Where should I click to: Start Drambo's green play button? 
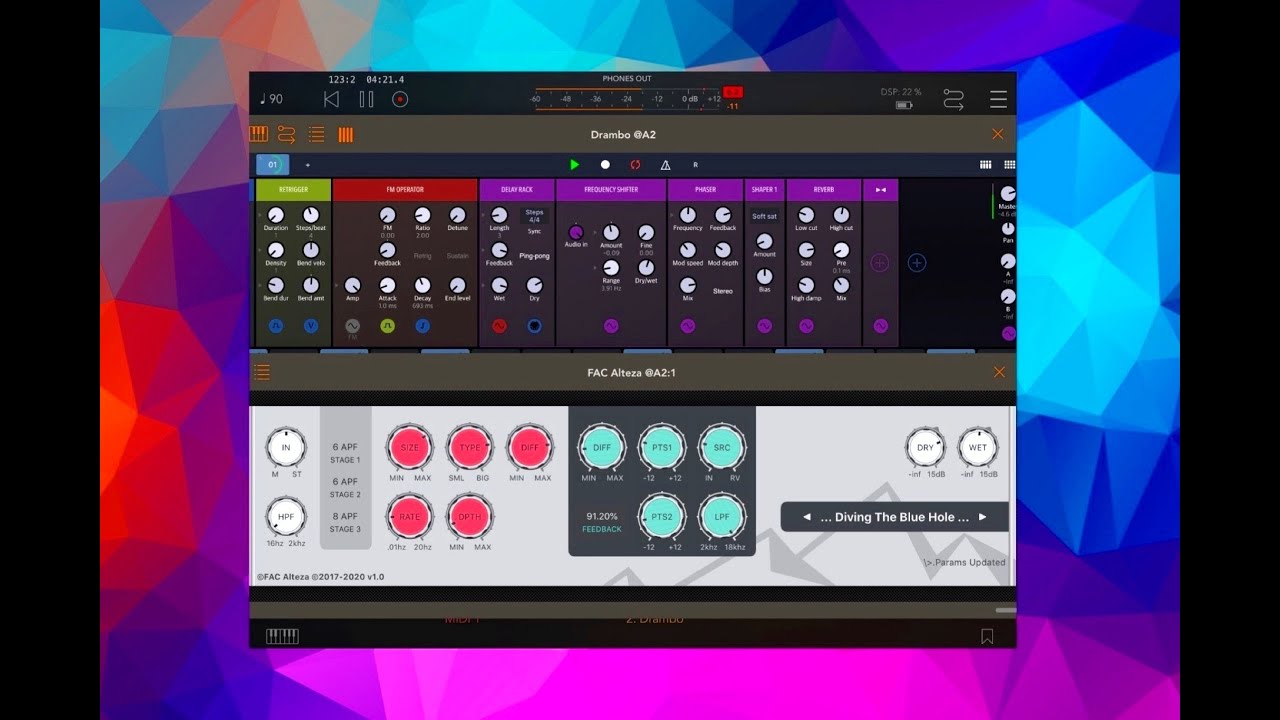[x=575, y=164]
